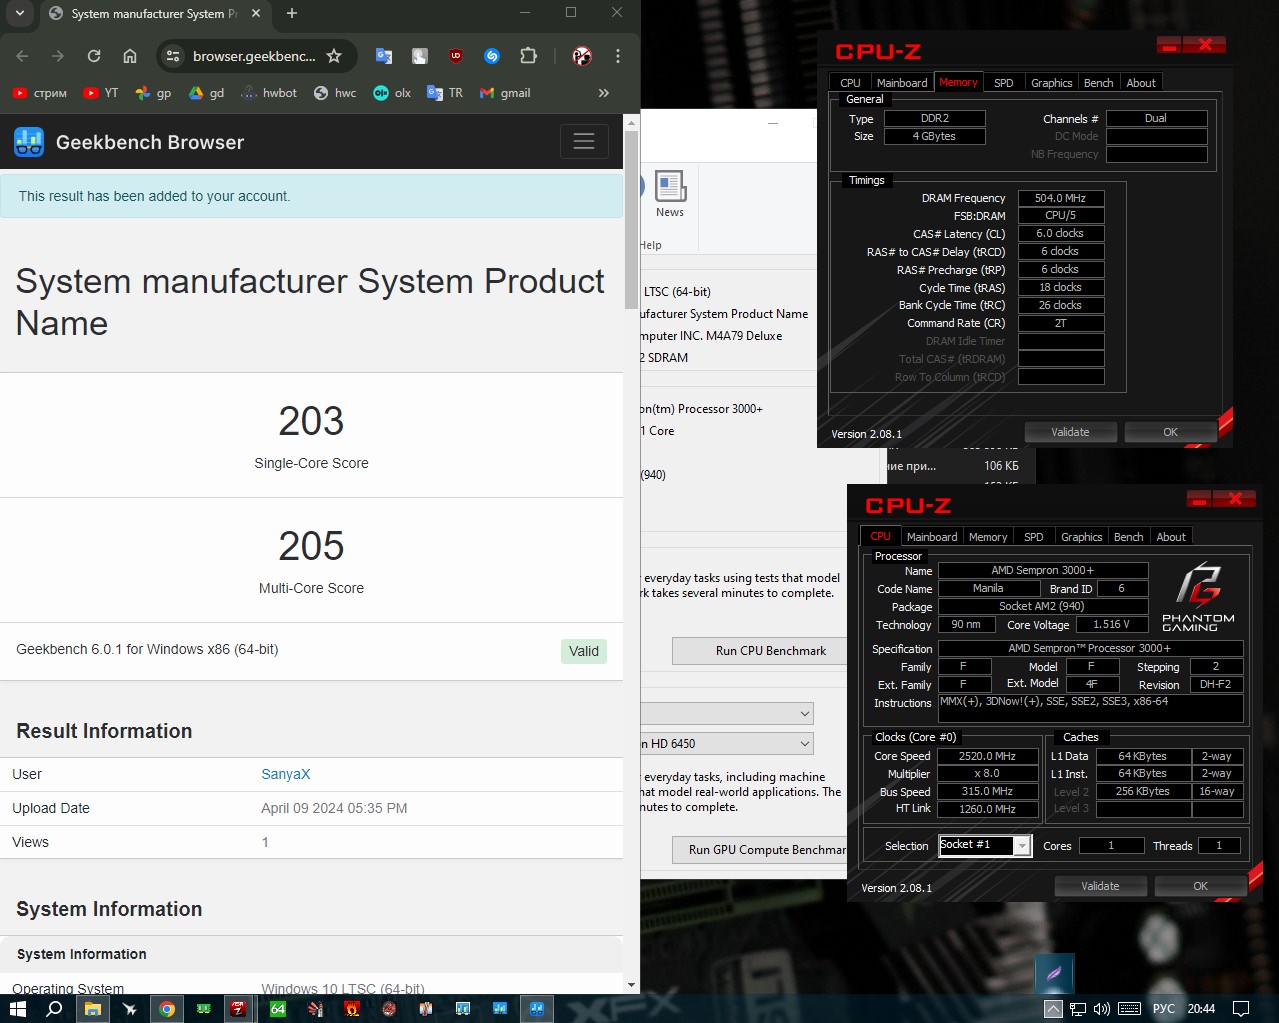Open the 'стрим' YouTube bookmark

(x=40, y=93)
